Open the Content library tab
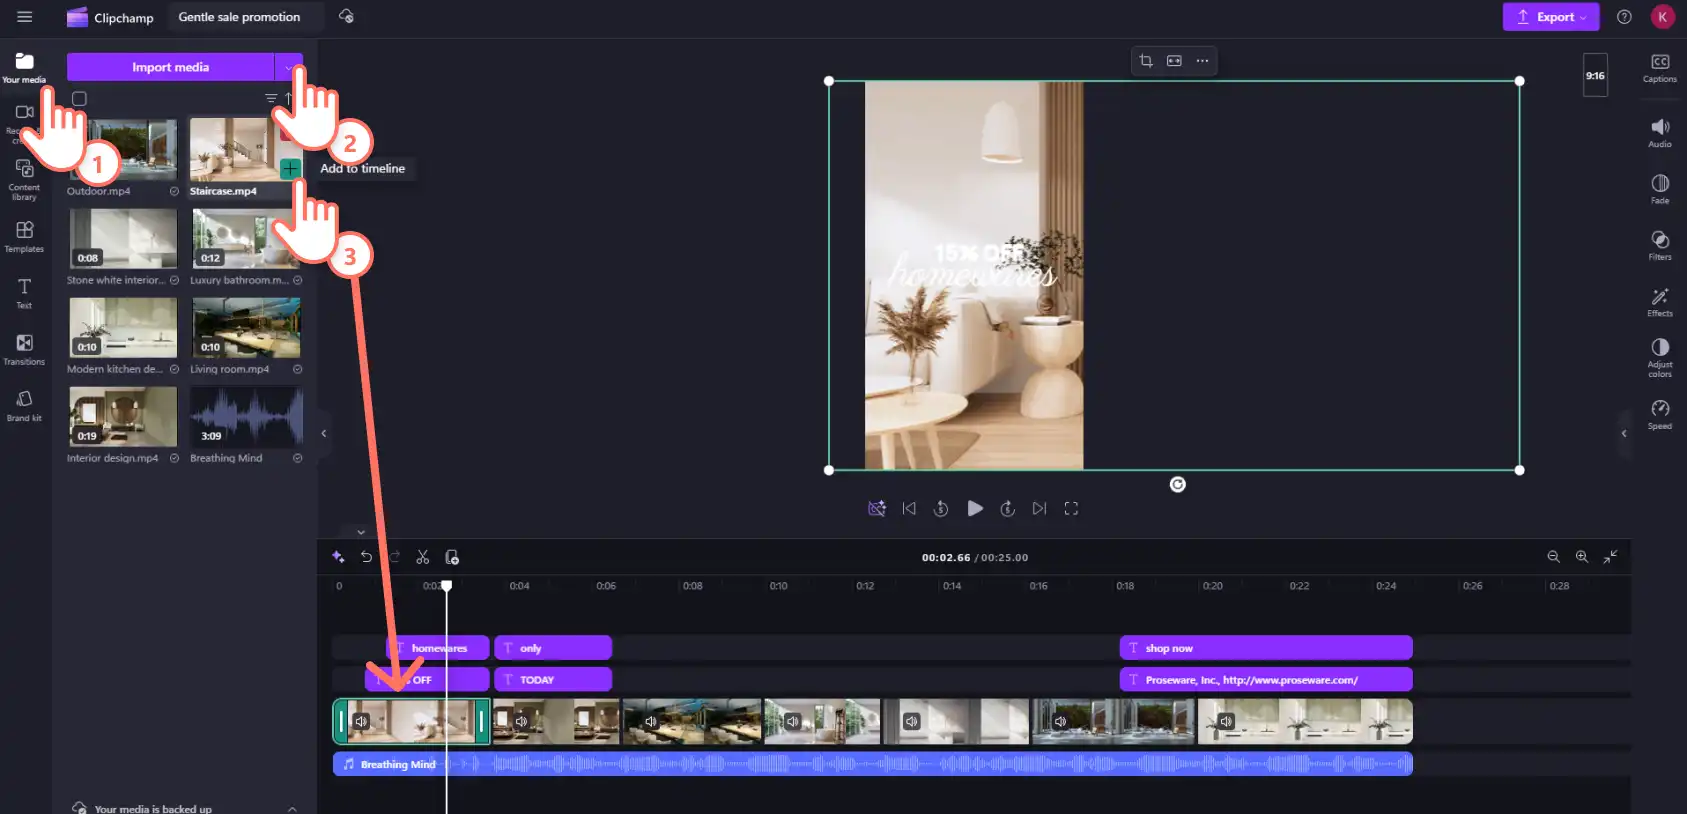Image resolution: width=1687 pixels, height=814 pixels. [x=24, y=180]
